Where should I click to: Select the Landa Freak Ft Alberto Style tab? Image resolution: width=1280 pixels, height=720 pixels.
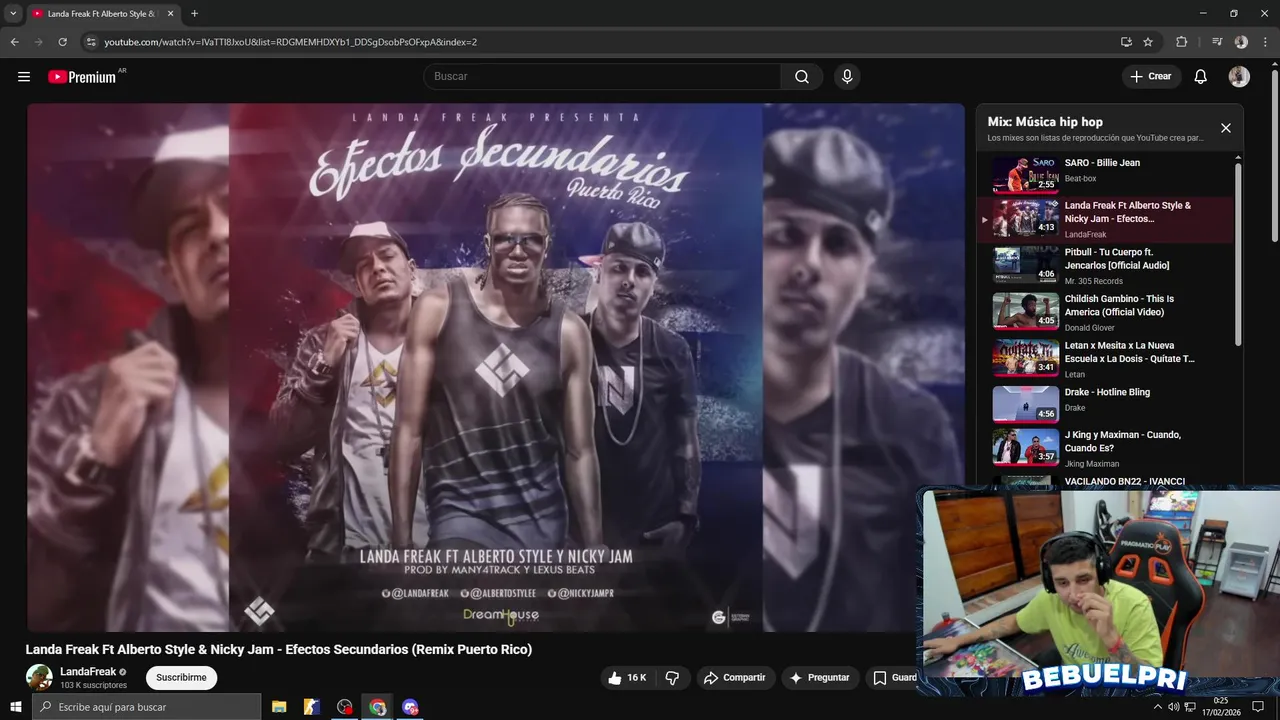pos(103,14)
